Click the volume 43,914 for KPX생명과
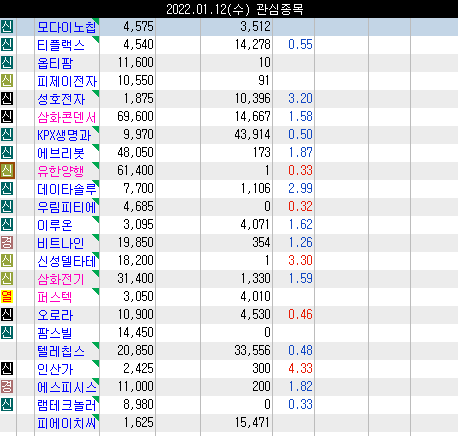 pos(252,134)
